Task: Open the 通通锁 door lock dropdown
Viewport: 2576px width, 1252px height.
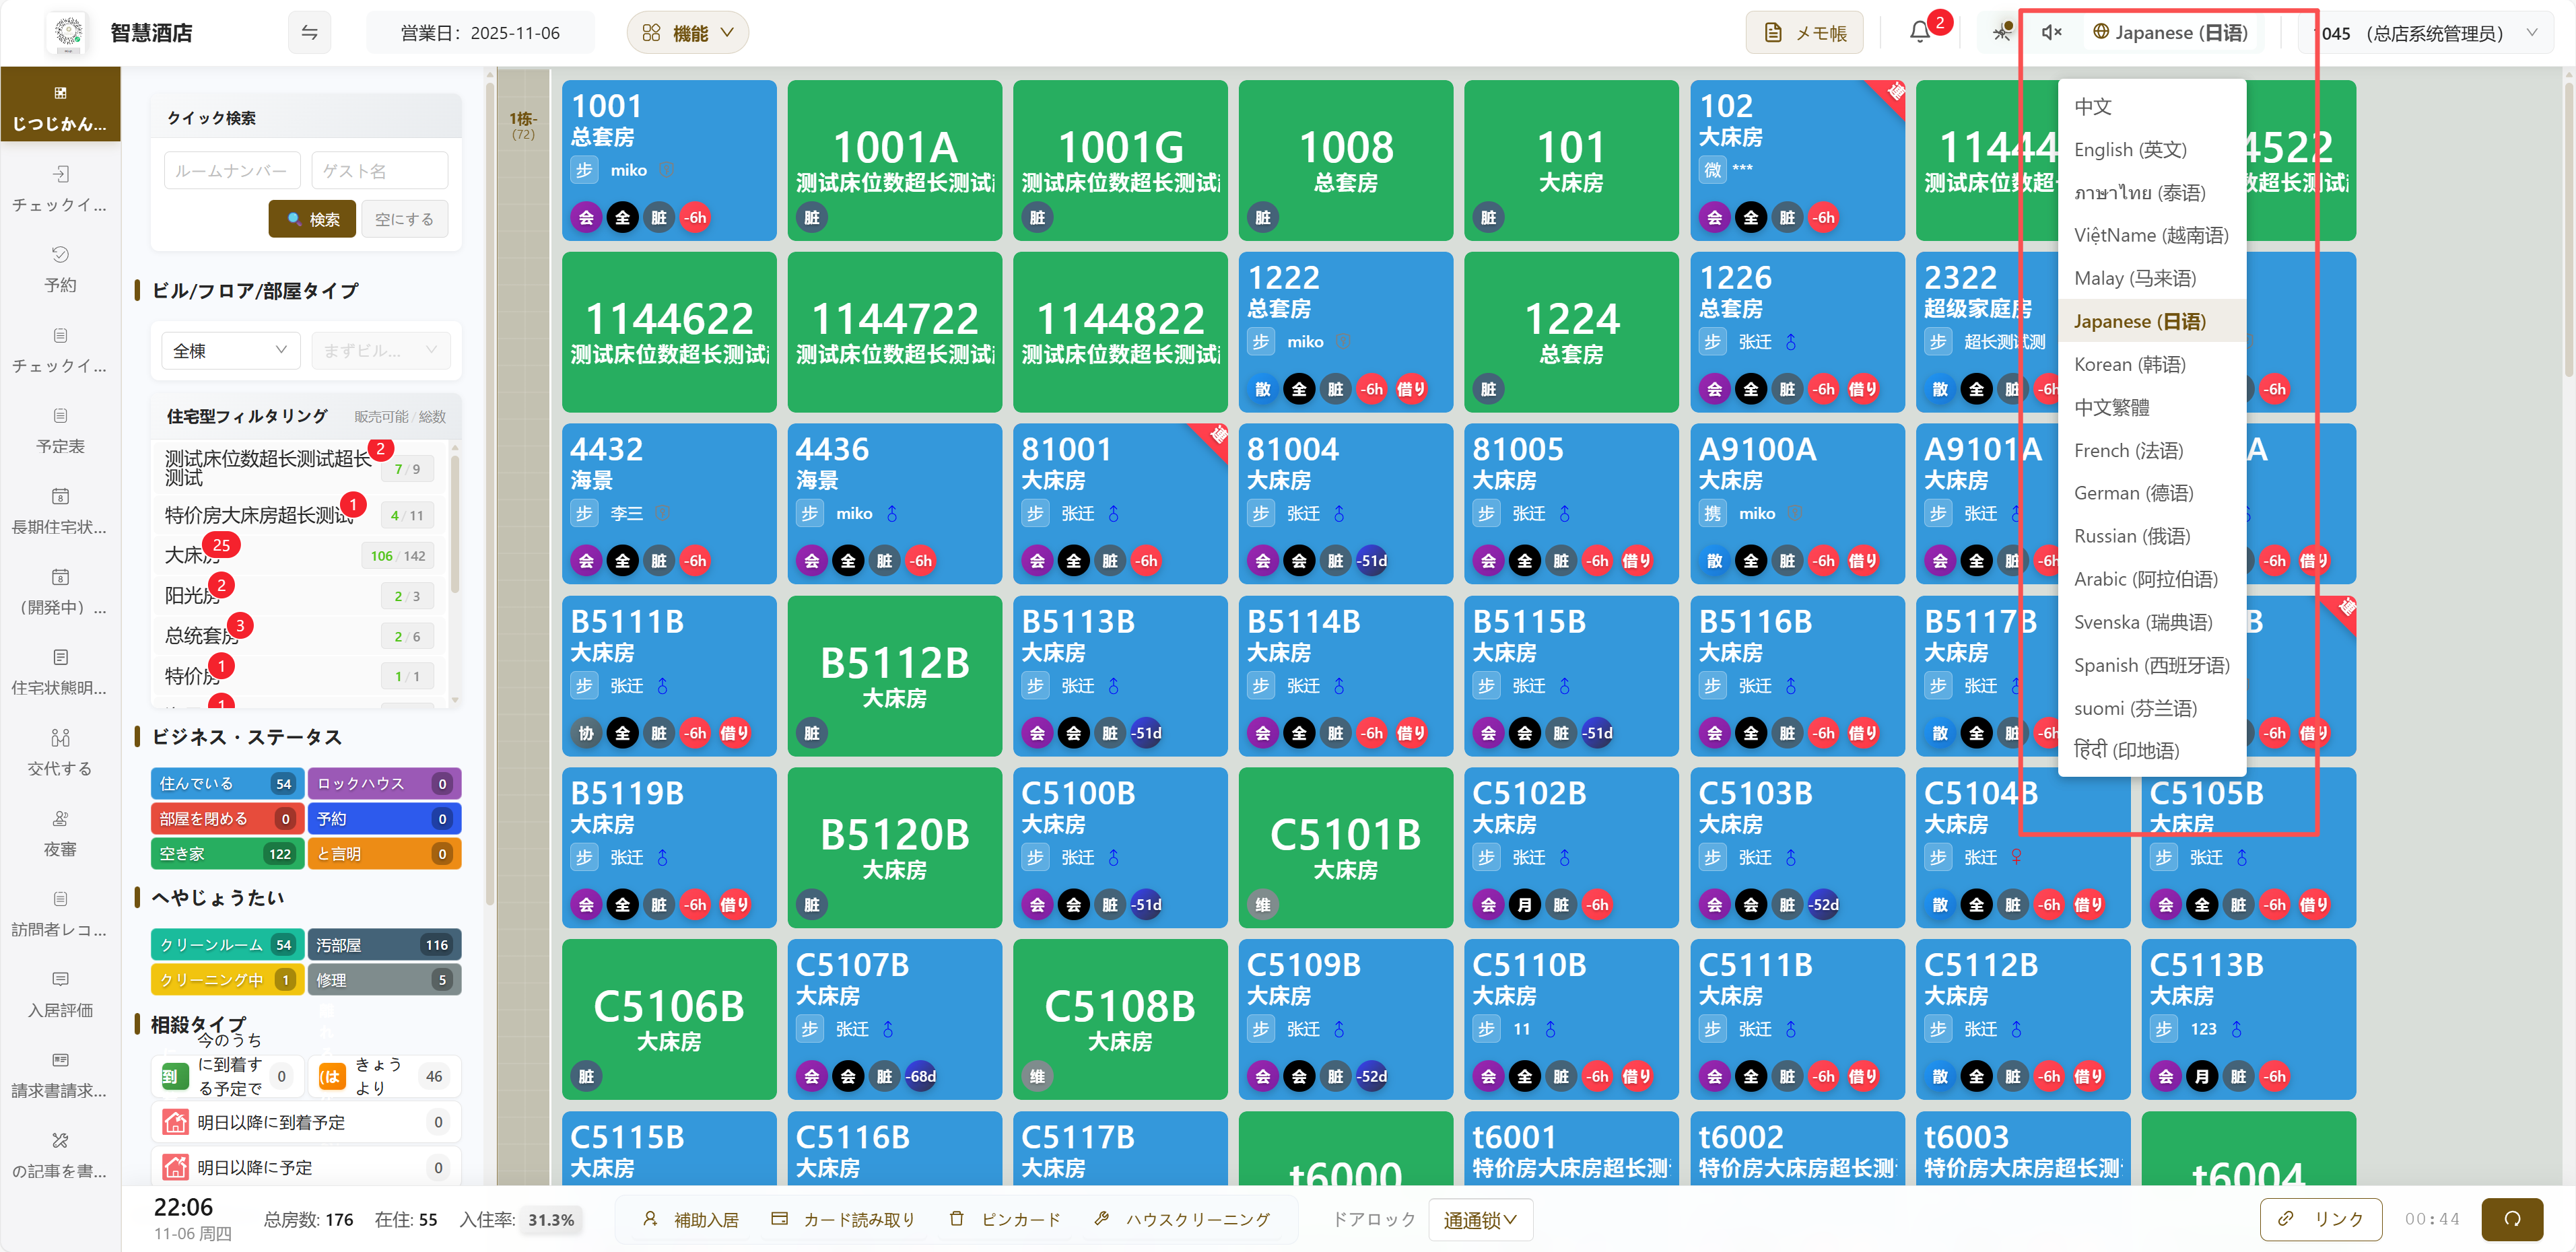Action: pyautogui.click(x=1480, y=1219)
